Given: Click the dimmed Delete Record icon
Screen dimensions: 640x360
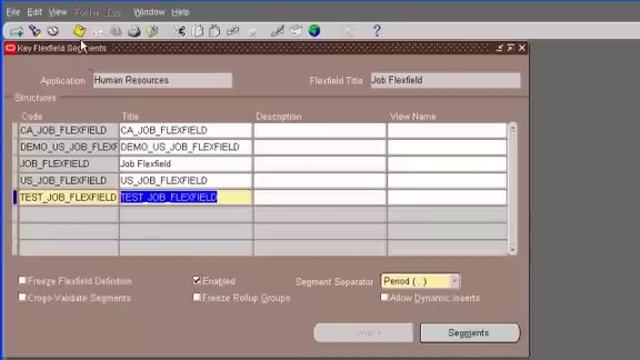Looking at the screenshot, I should click(252, 32).
